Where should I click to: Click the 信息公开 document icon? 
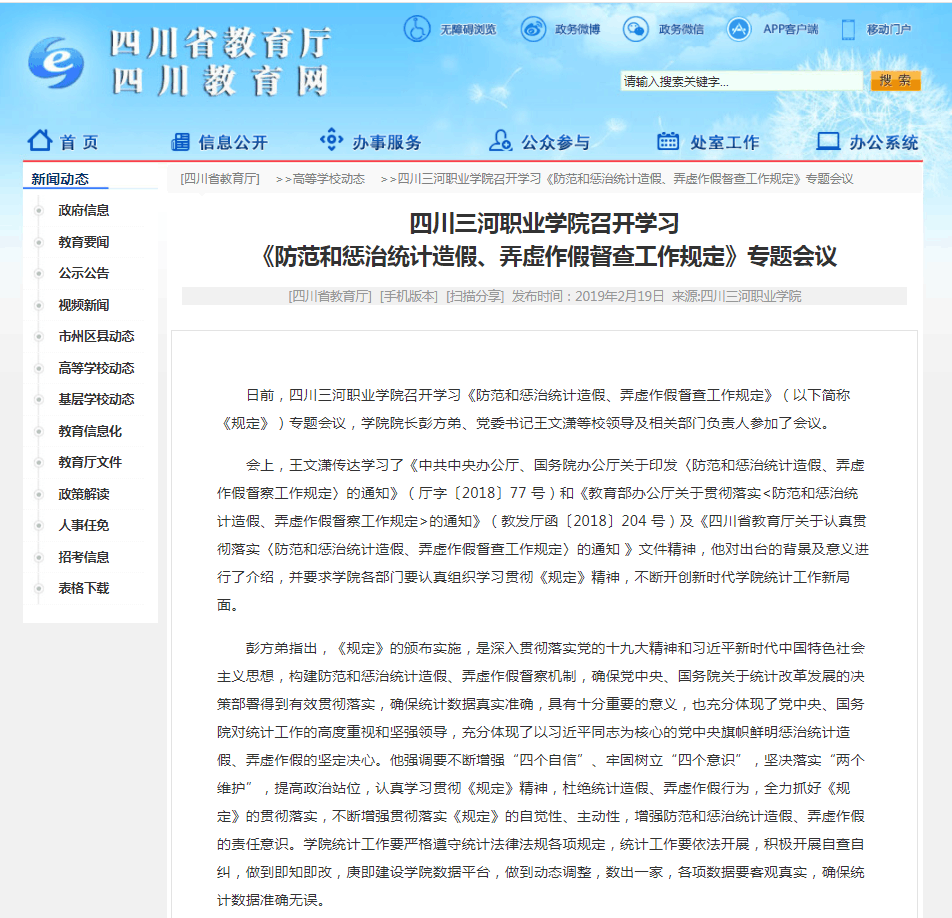coord(180,141)
